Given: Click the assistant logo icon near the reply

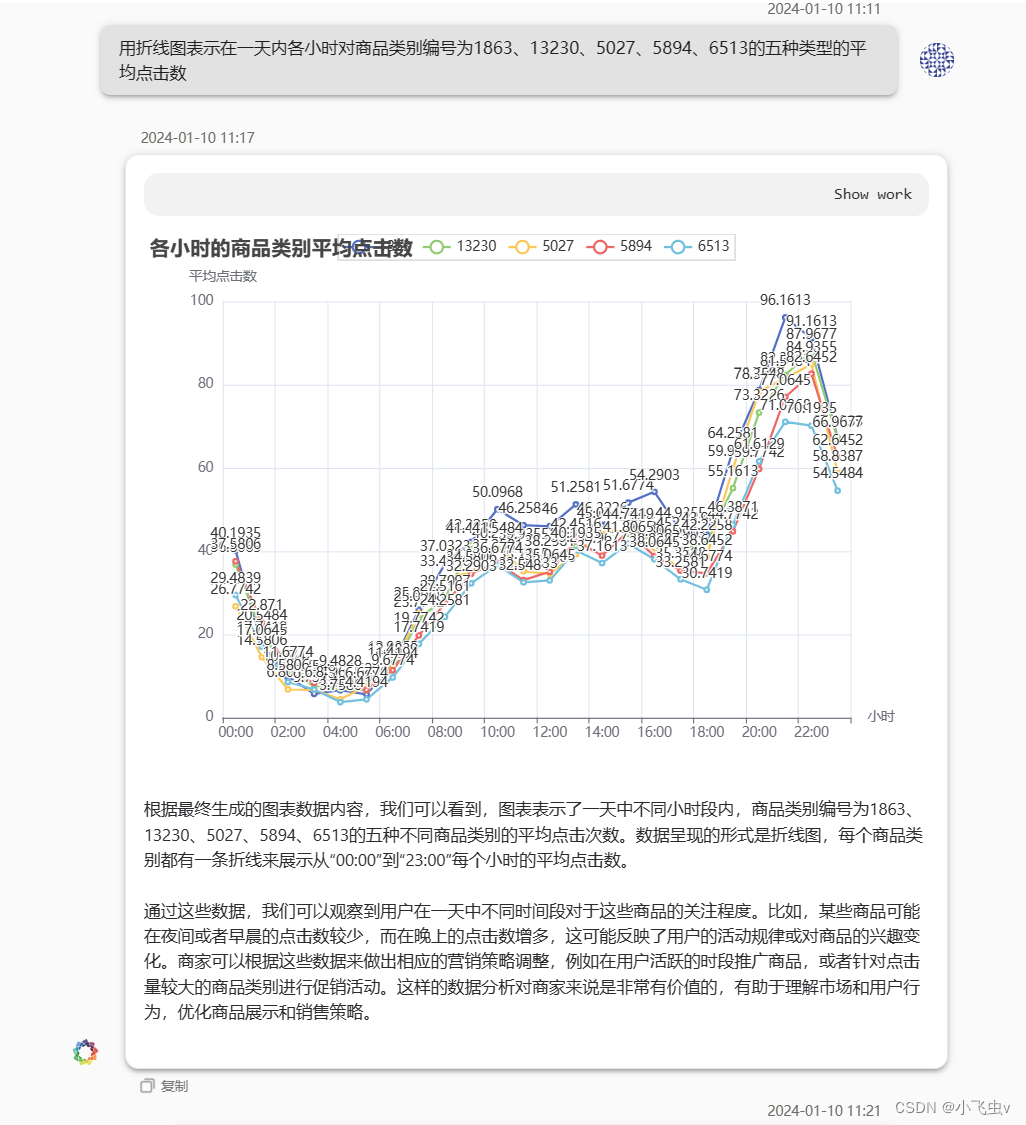Looking at the screenshot, I should 85,1052.
